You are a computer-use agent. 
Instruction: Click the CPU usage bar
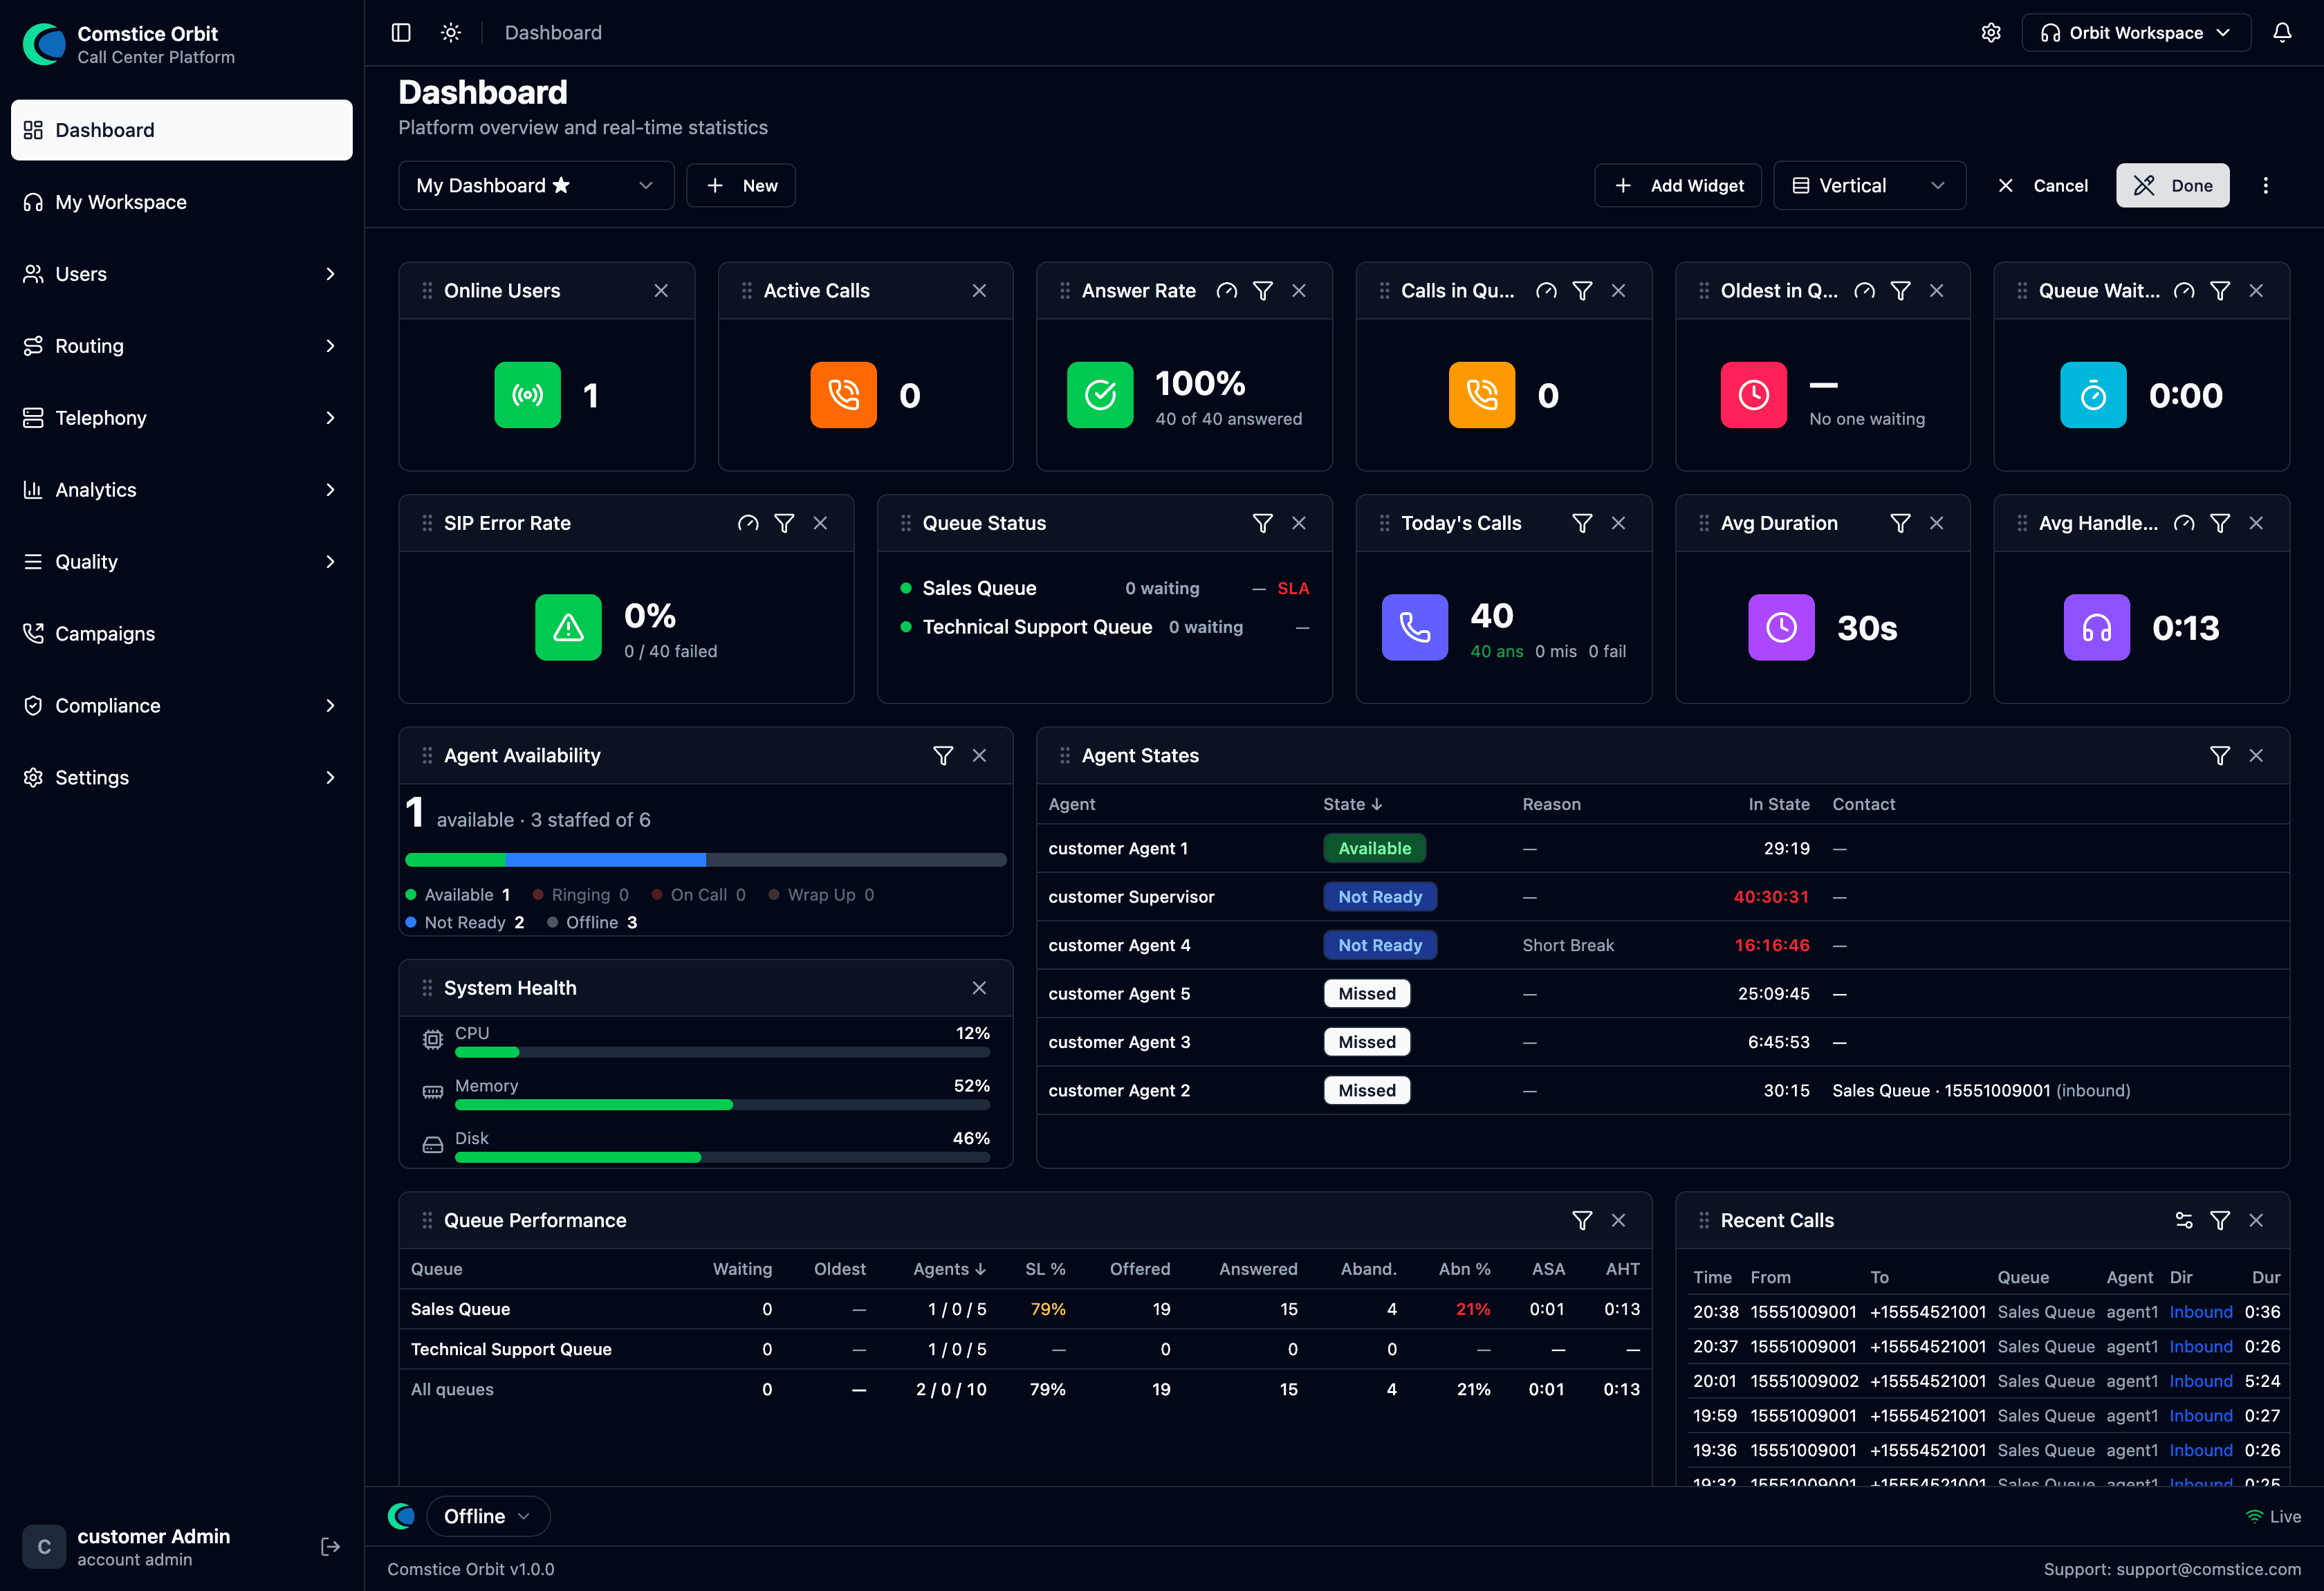click(722, 1052)
